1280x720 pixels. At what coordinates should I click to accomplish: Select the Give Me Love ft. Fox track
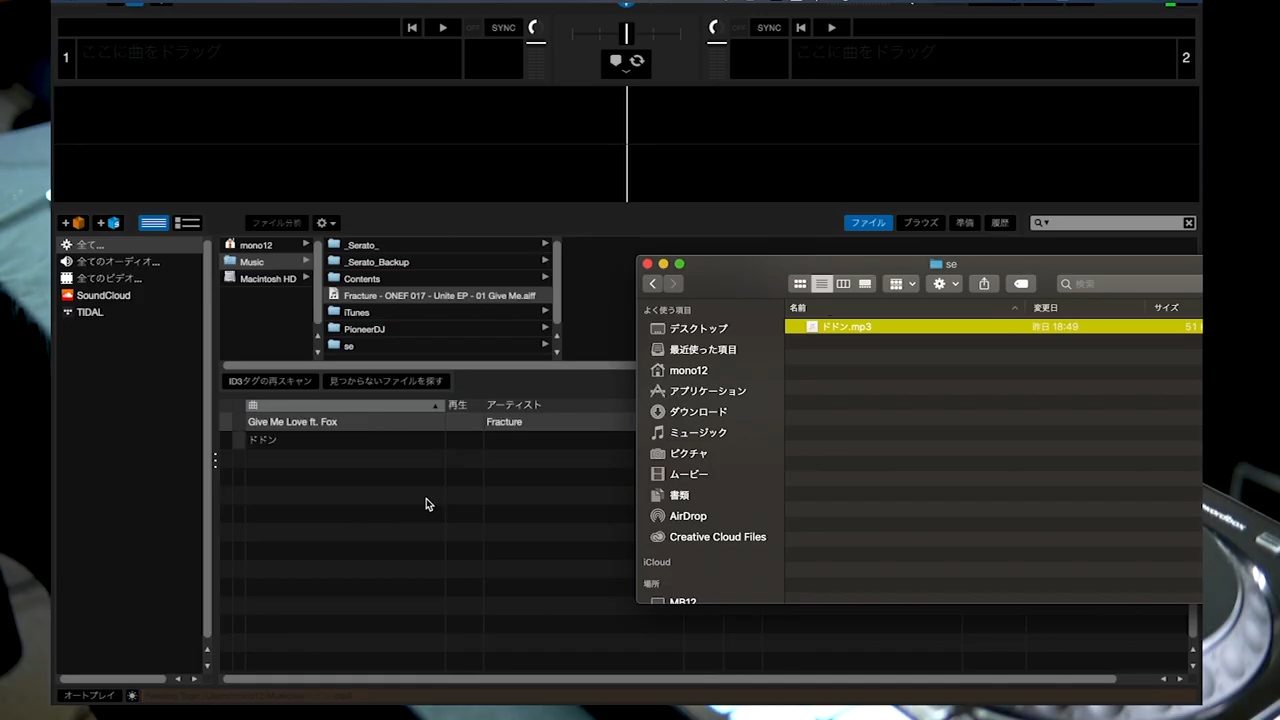(x=292, y=422)
